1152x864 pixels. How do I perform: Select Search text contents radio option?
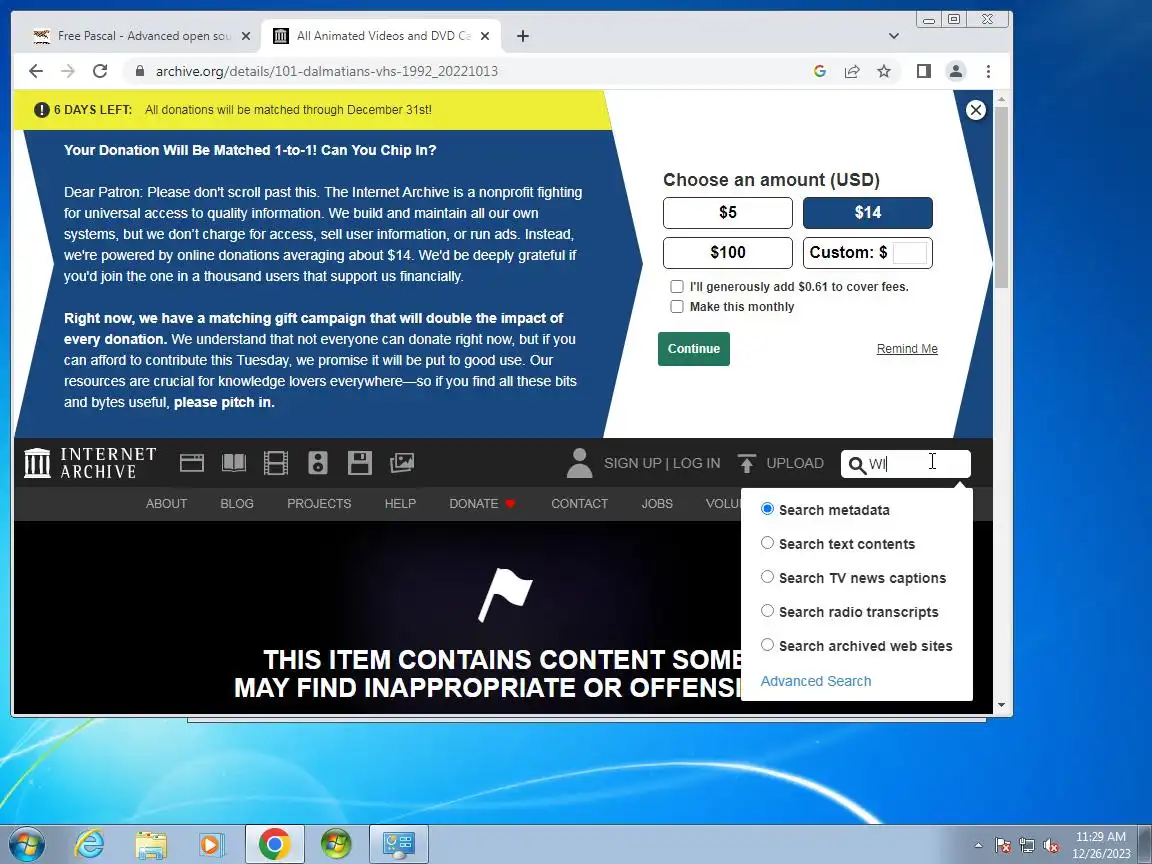767,543
